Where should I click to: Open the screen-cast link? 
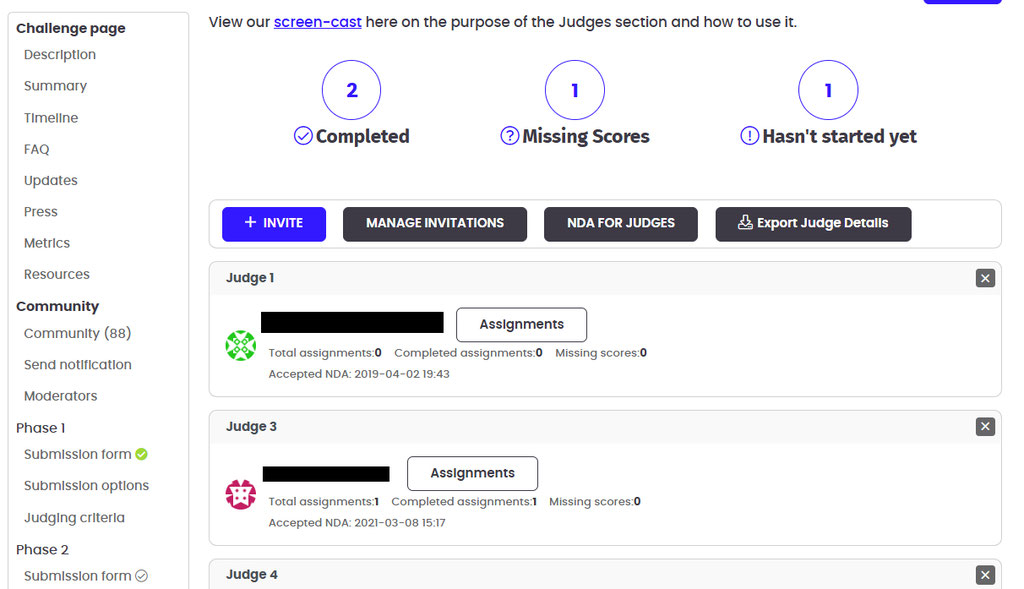317,22
